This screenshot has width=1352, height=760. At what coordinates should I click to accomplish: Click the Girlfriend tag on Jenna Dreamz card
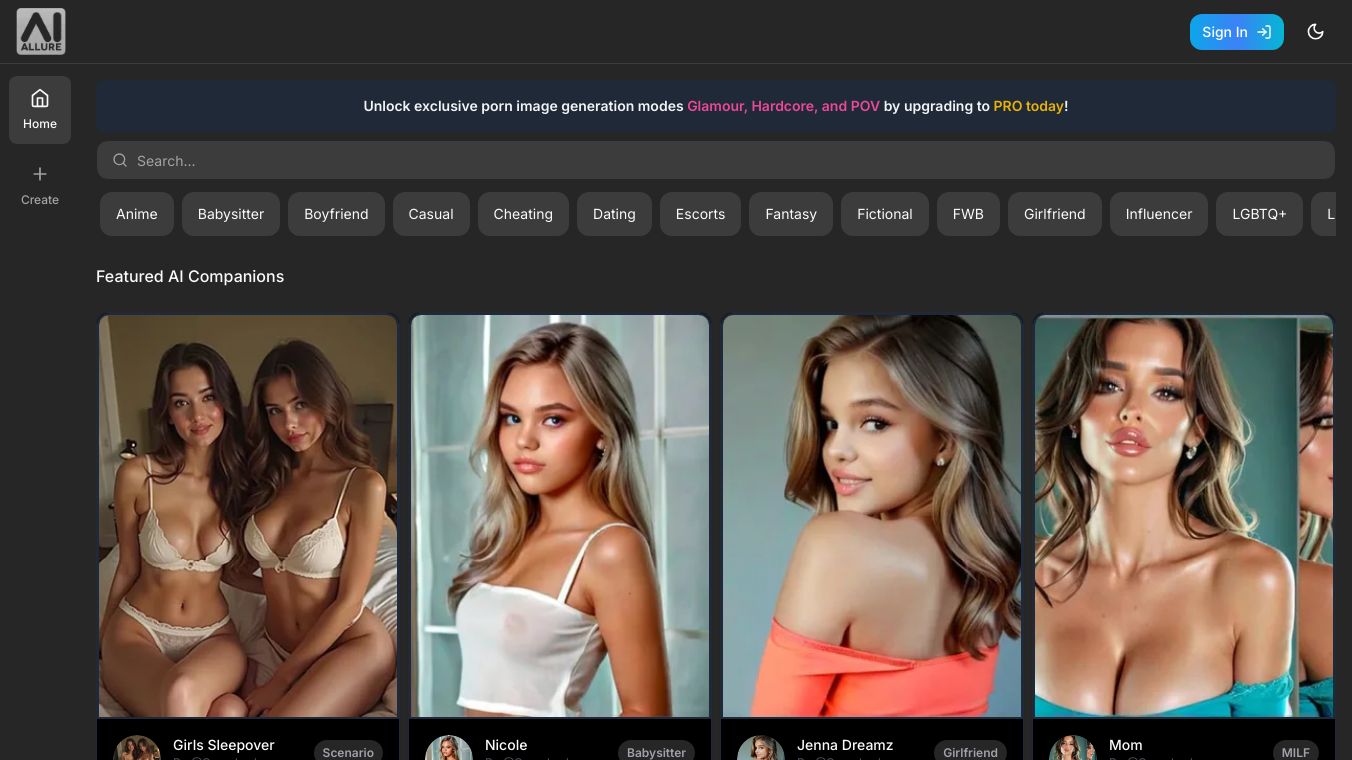click(971, 751)
